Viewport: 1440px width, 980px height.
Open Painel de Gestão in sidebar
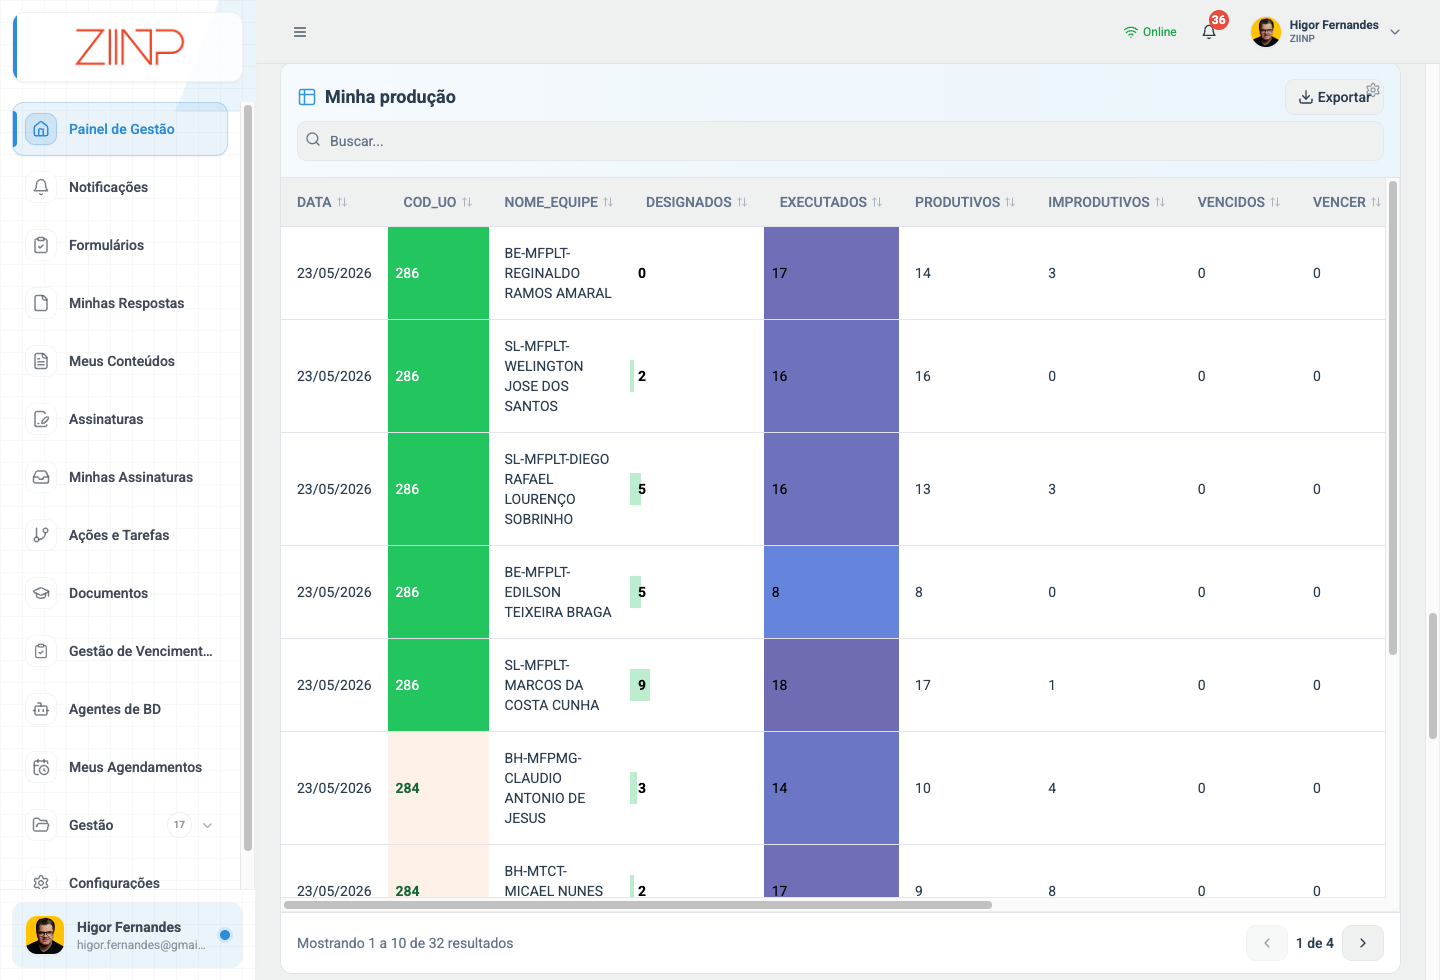pyautogui.click(x=121, y=129)
